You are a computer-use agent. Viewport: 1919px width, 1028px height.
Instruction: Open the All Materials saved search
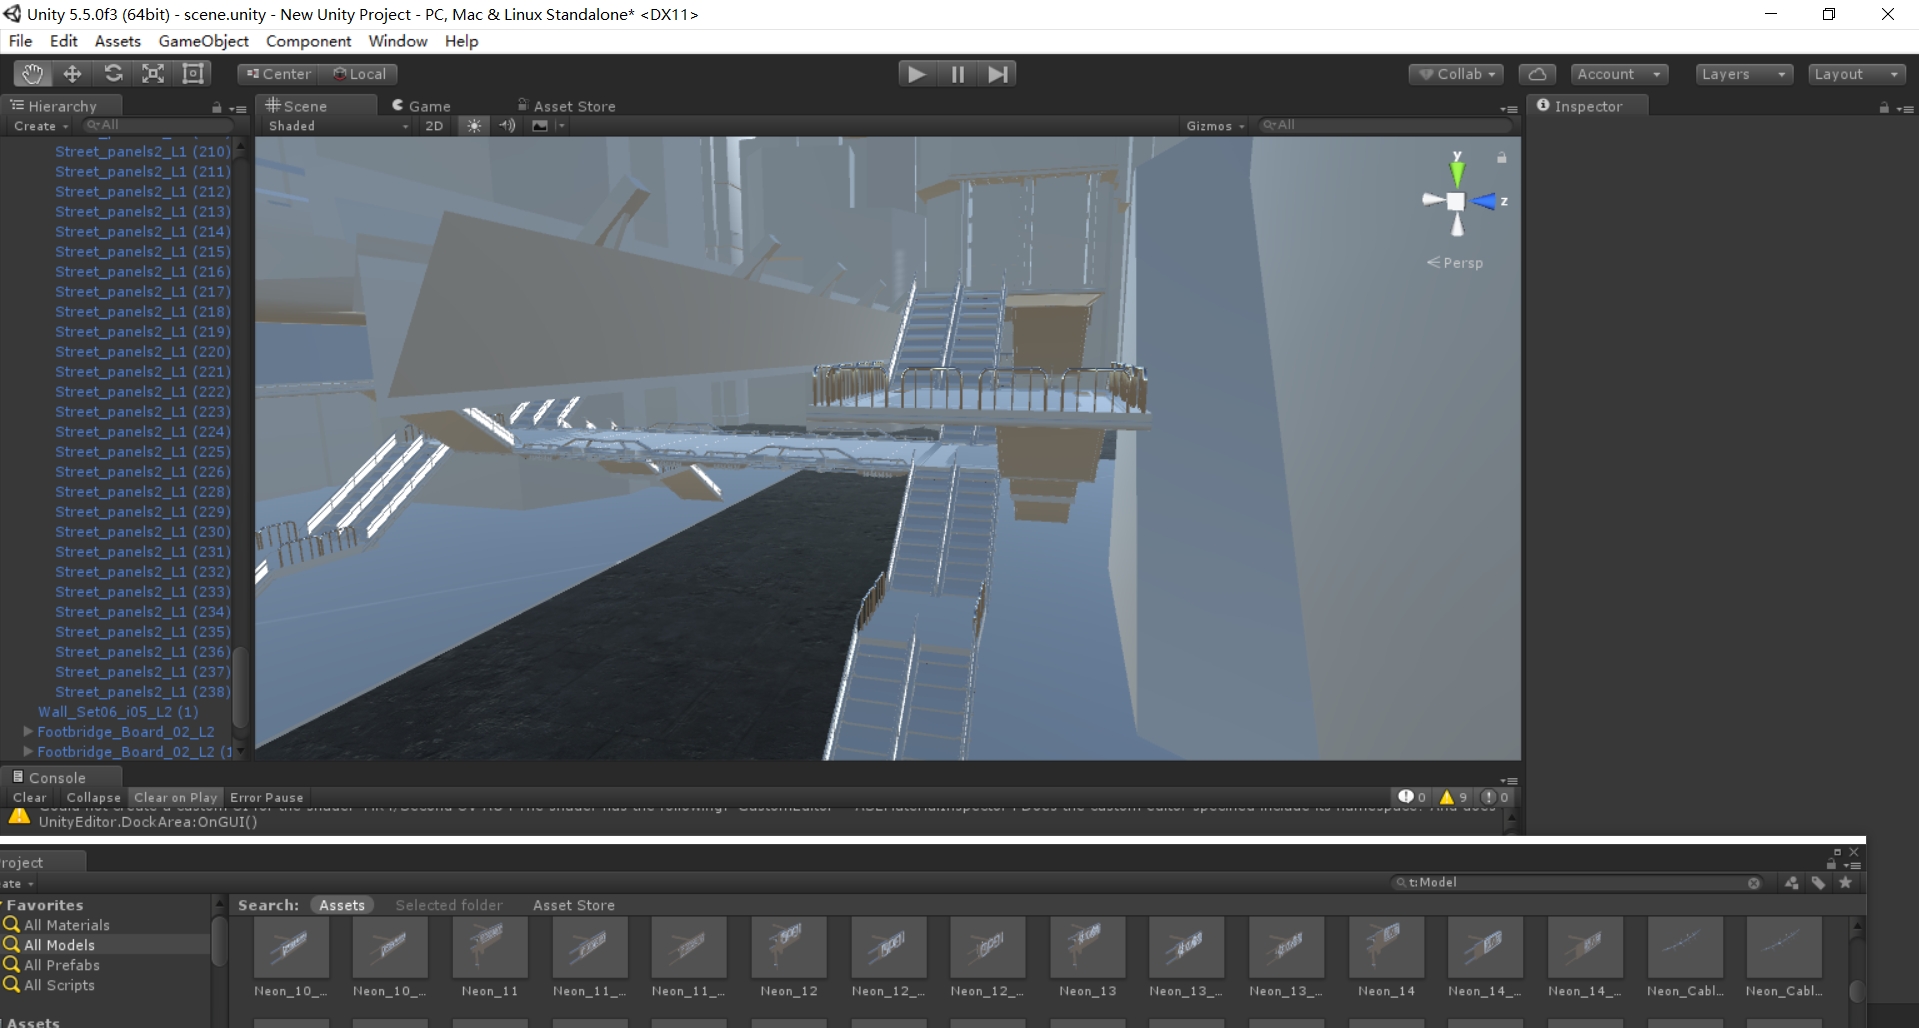(57, 925)
